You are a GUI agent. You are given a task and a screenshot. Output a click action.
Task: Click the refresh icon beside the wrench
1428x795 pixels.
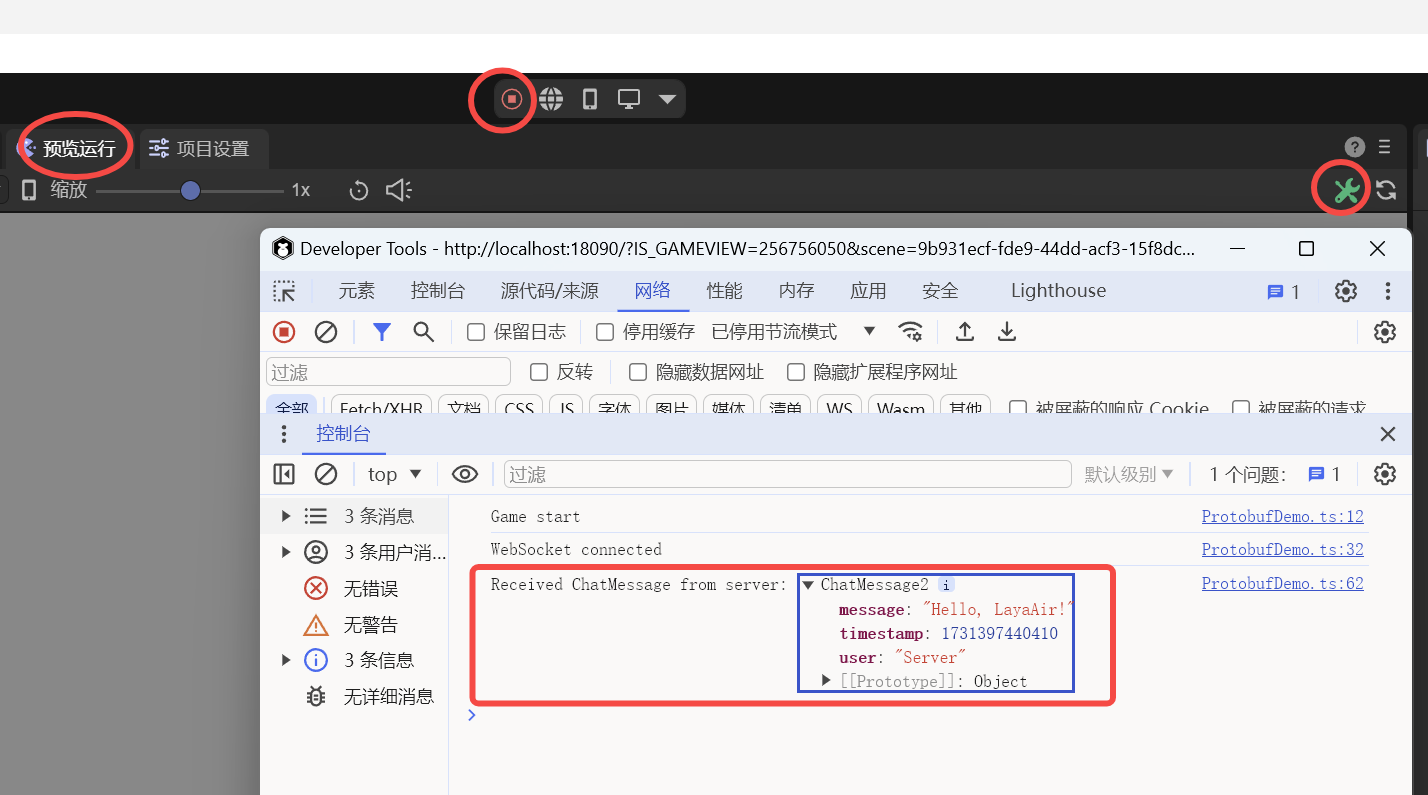[x=1386, y=190]
